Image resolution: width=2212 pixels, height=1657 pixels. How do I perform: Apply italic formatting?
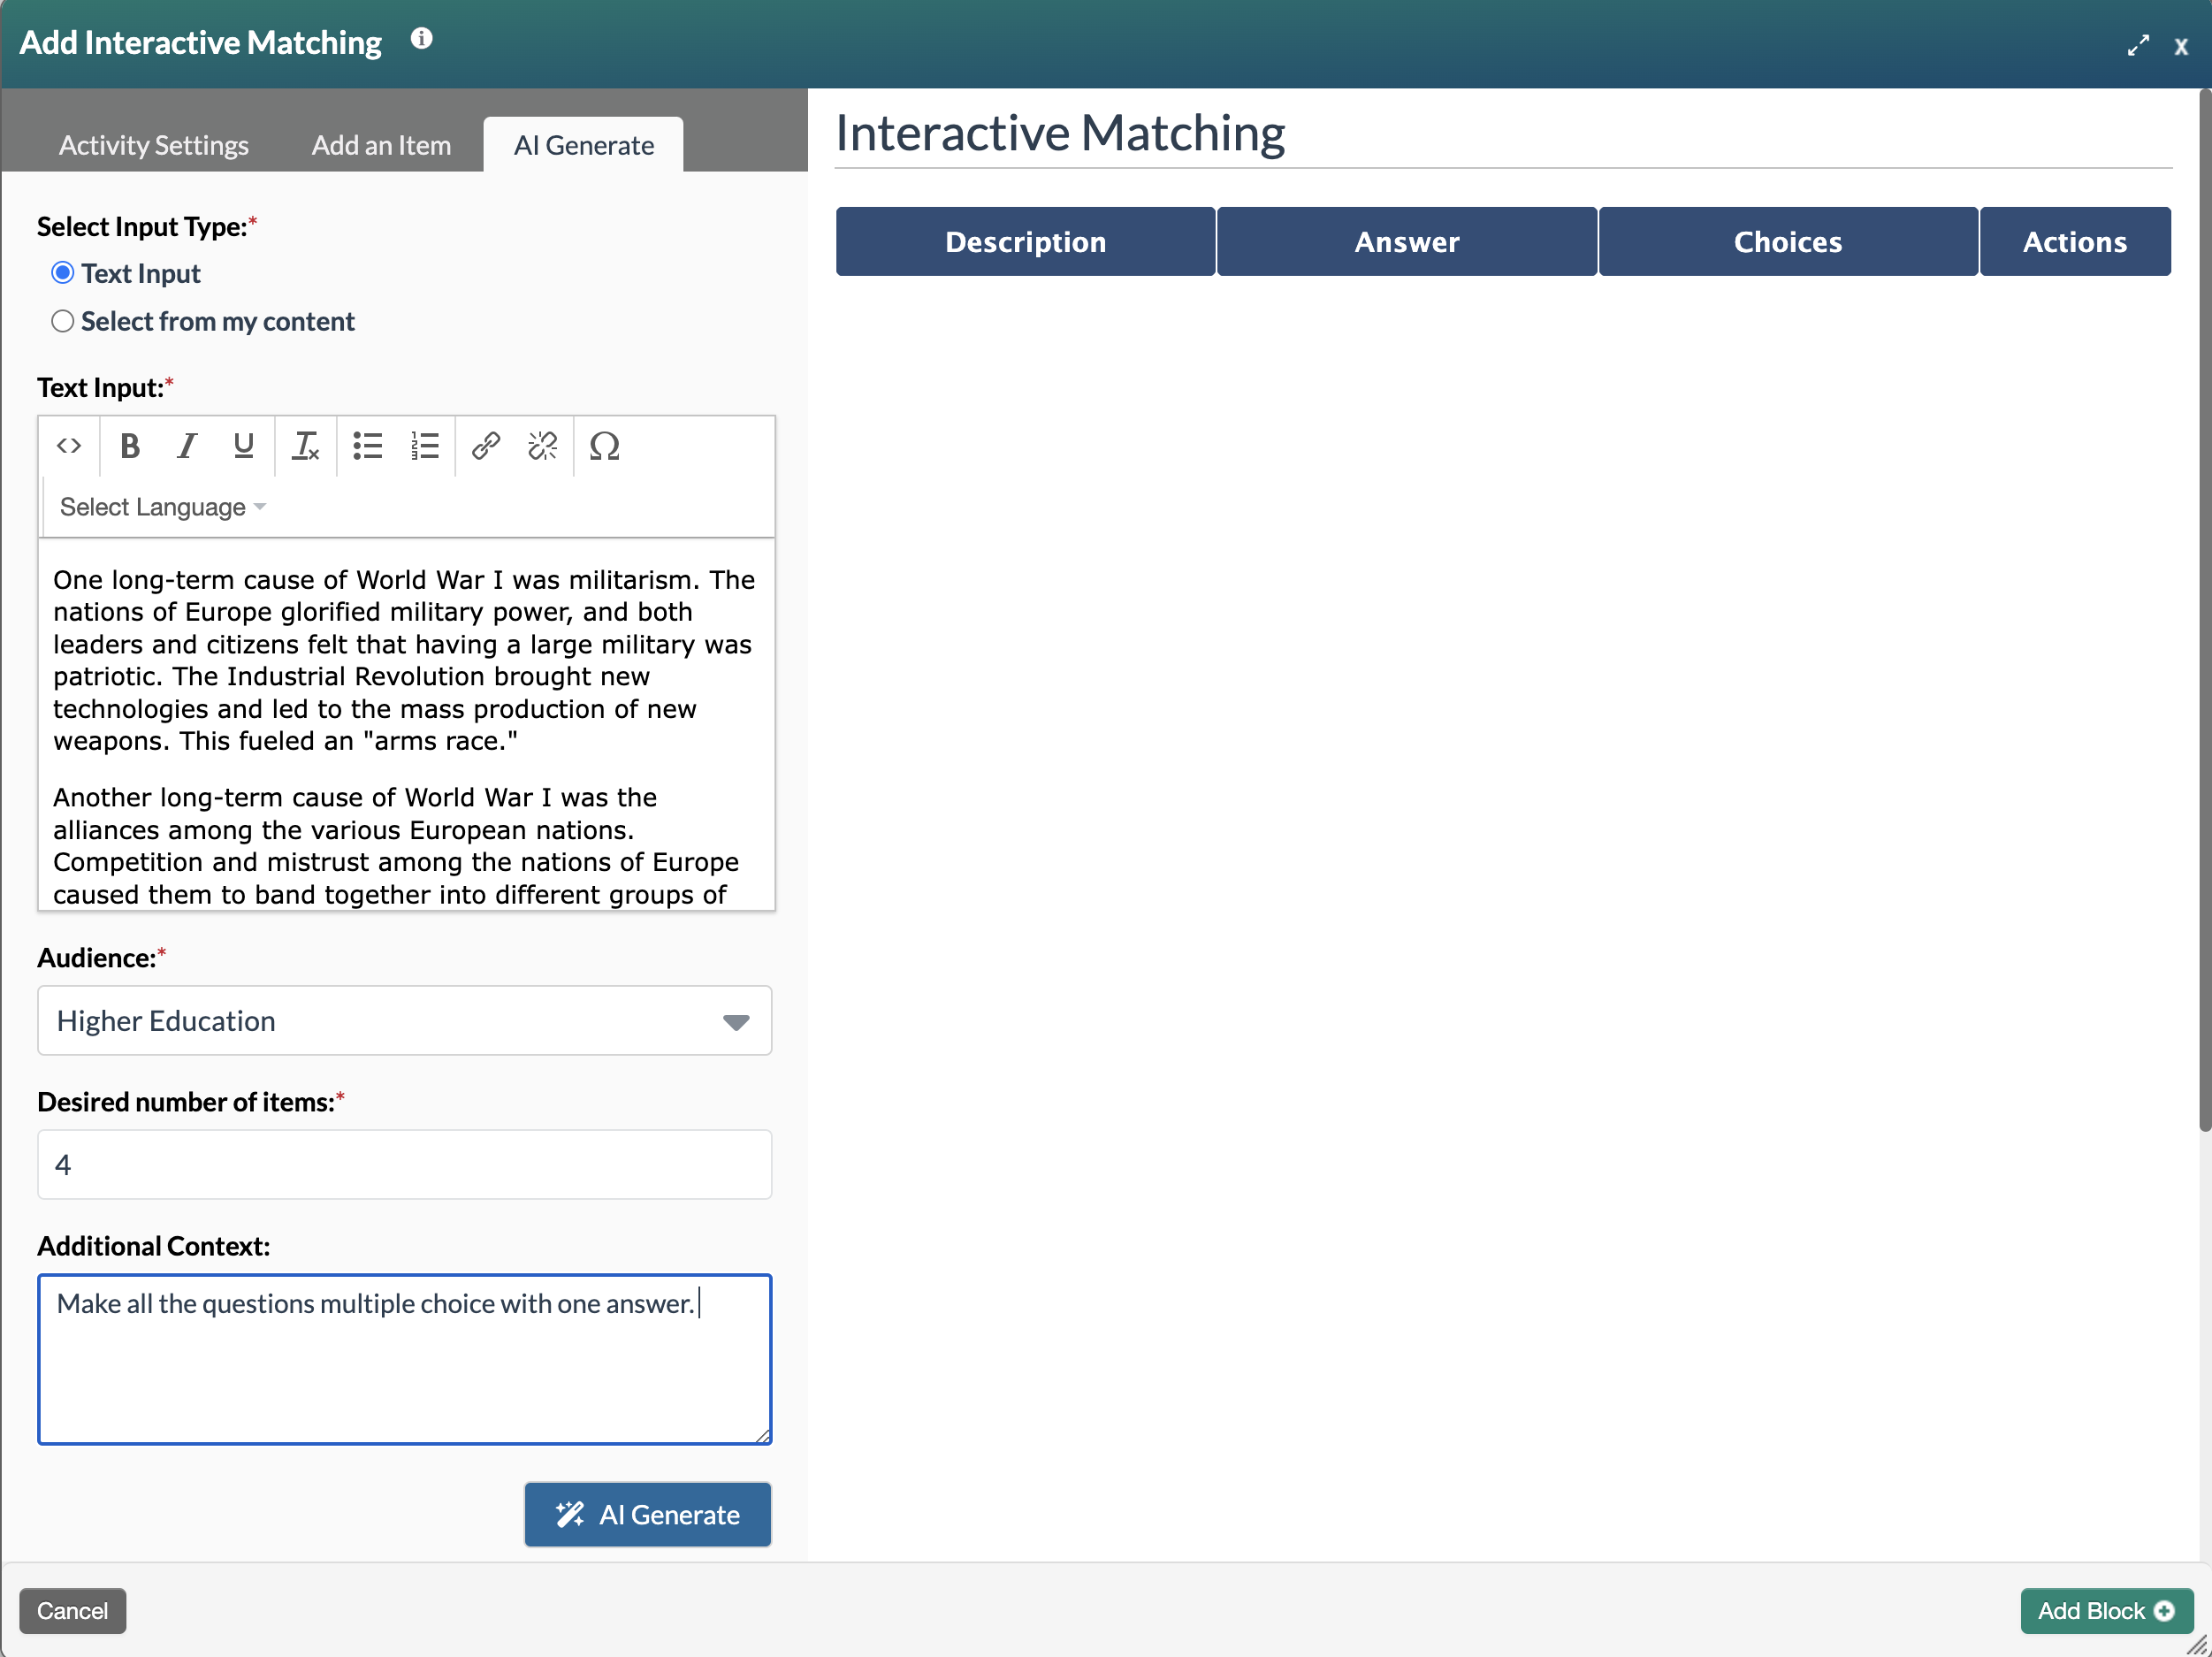coord(186,446)
